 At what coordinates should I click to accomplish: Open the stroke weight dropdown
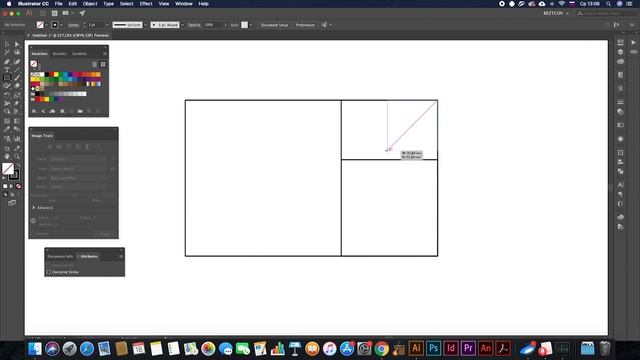click(107, 25)
